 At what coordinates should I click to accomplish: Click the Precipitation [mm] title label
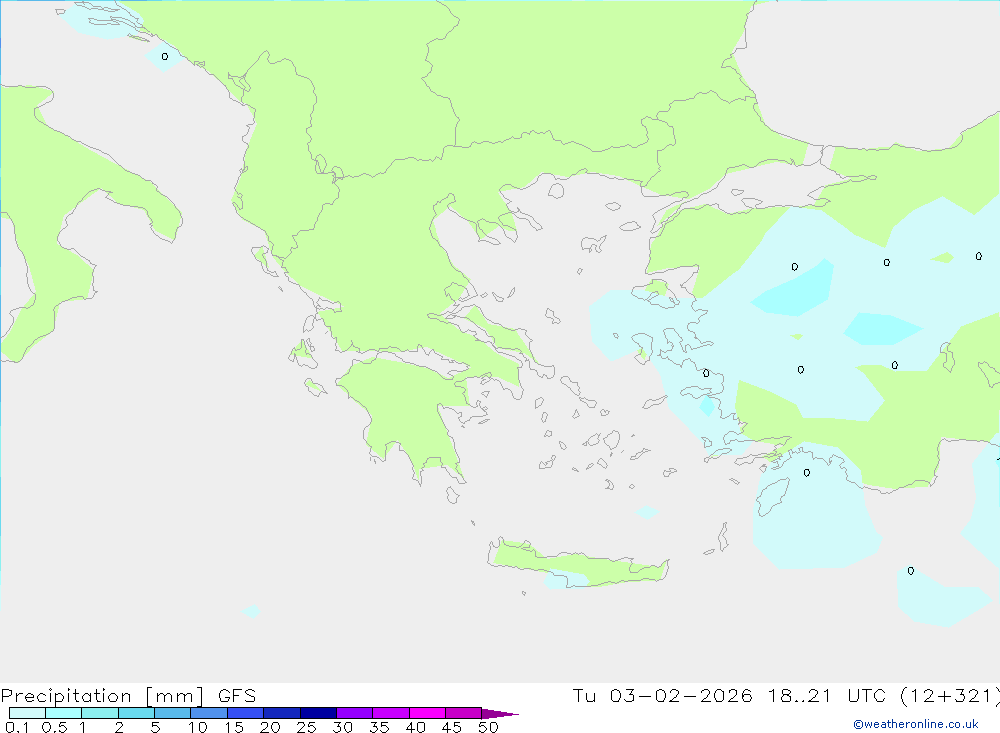pyautogui.click(x=102, y=695)
